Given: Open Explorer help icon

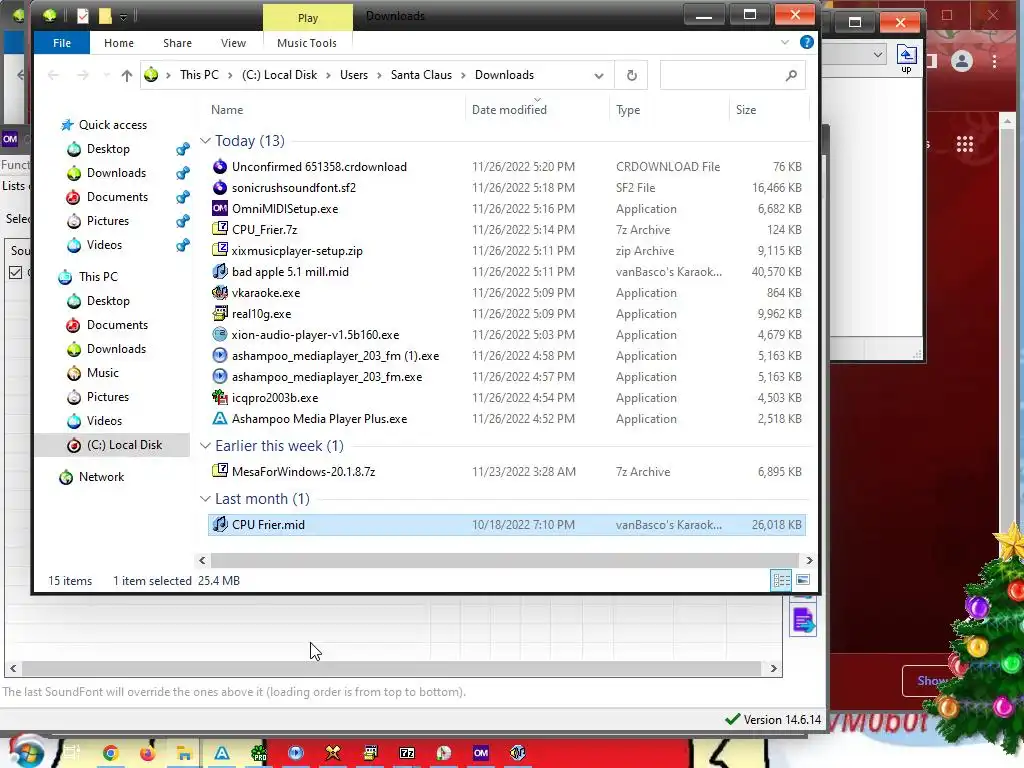Looking at the screenshot, I should tap(807, 42).
